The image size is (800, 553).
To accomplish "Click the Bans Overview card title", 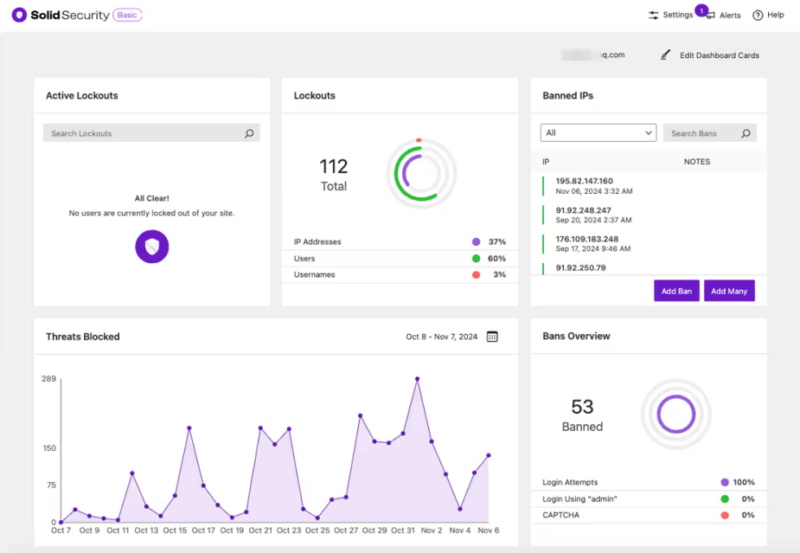I will (576, 336).
